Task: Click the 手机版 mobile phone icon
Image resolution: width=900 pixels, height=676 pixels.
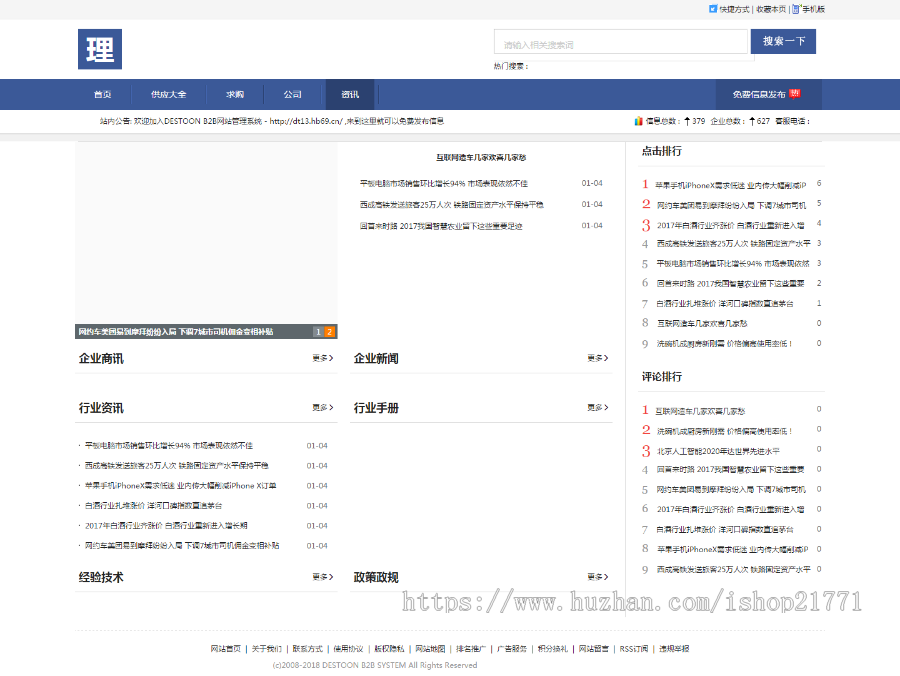Action: click(796, 9)
